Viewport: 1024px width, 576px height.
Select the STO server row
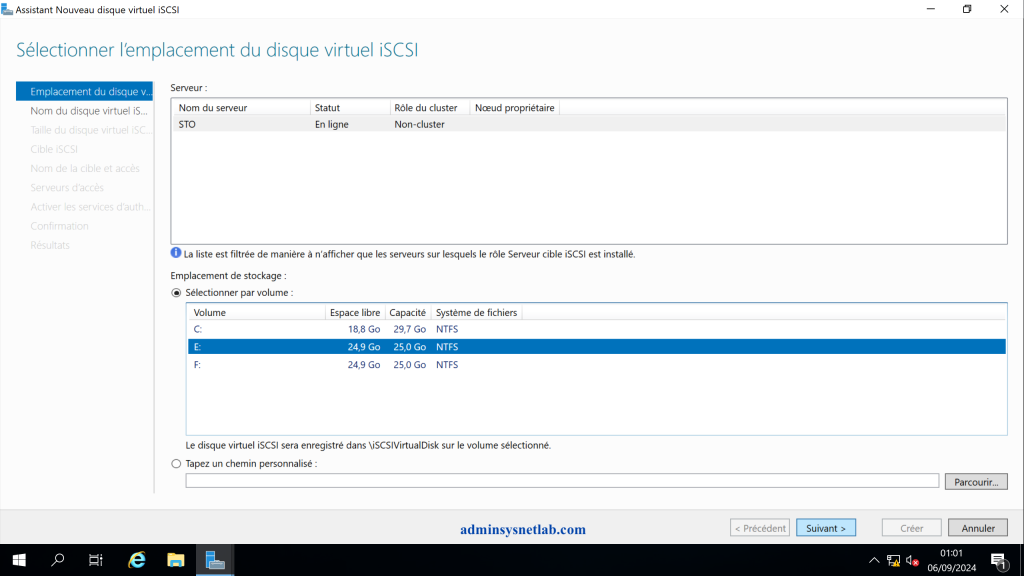coord(588,124)
